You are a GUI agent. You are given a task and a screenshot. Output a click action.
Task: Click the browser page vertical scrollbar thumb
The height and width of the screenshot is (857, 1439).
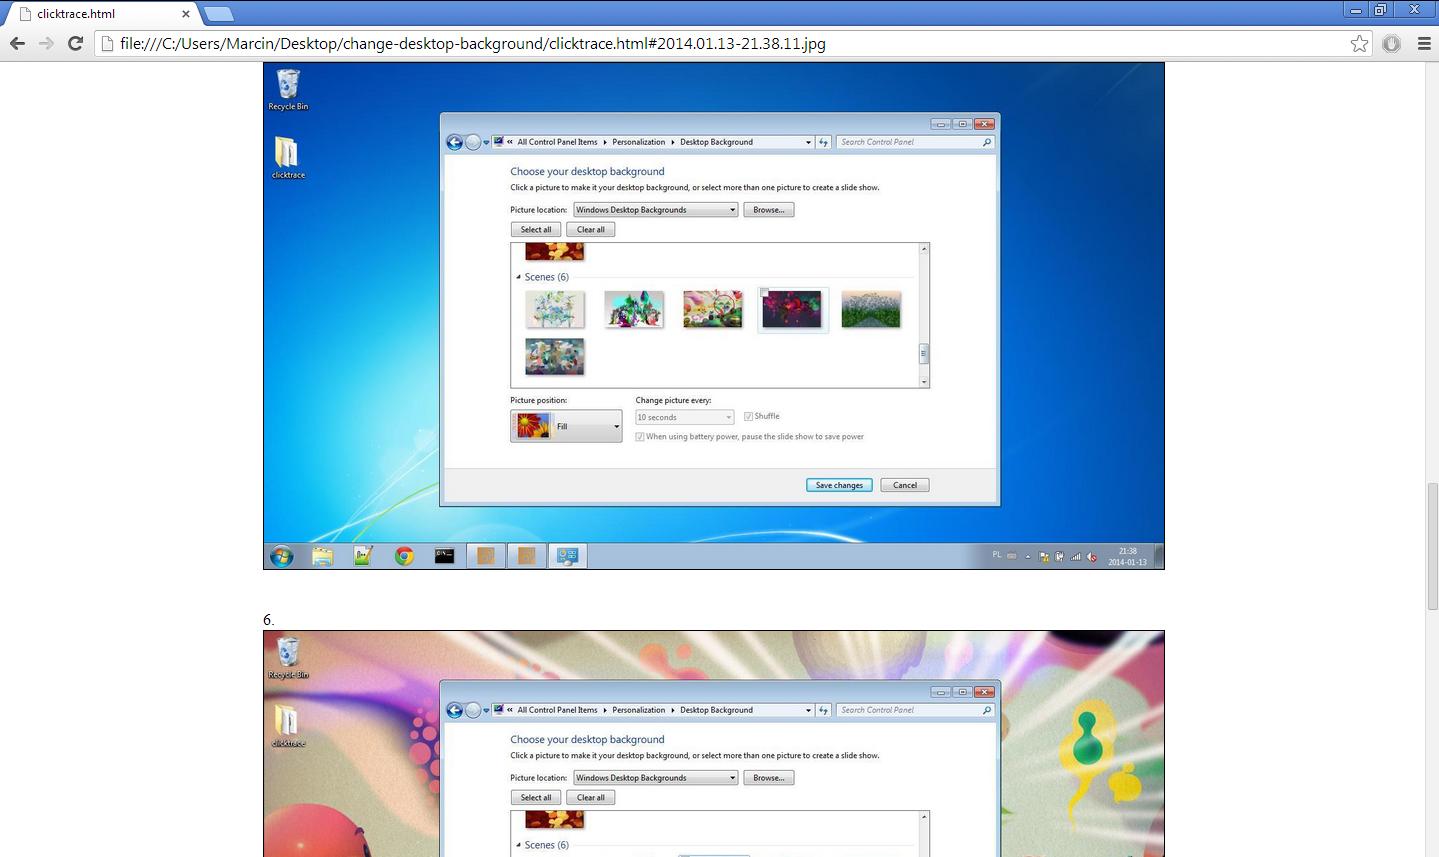coord(1431,544)
